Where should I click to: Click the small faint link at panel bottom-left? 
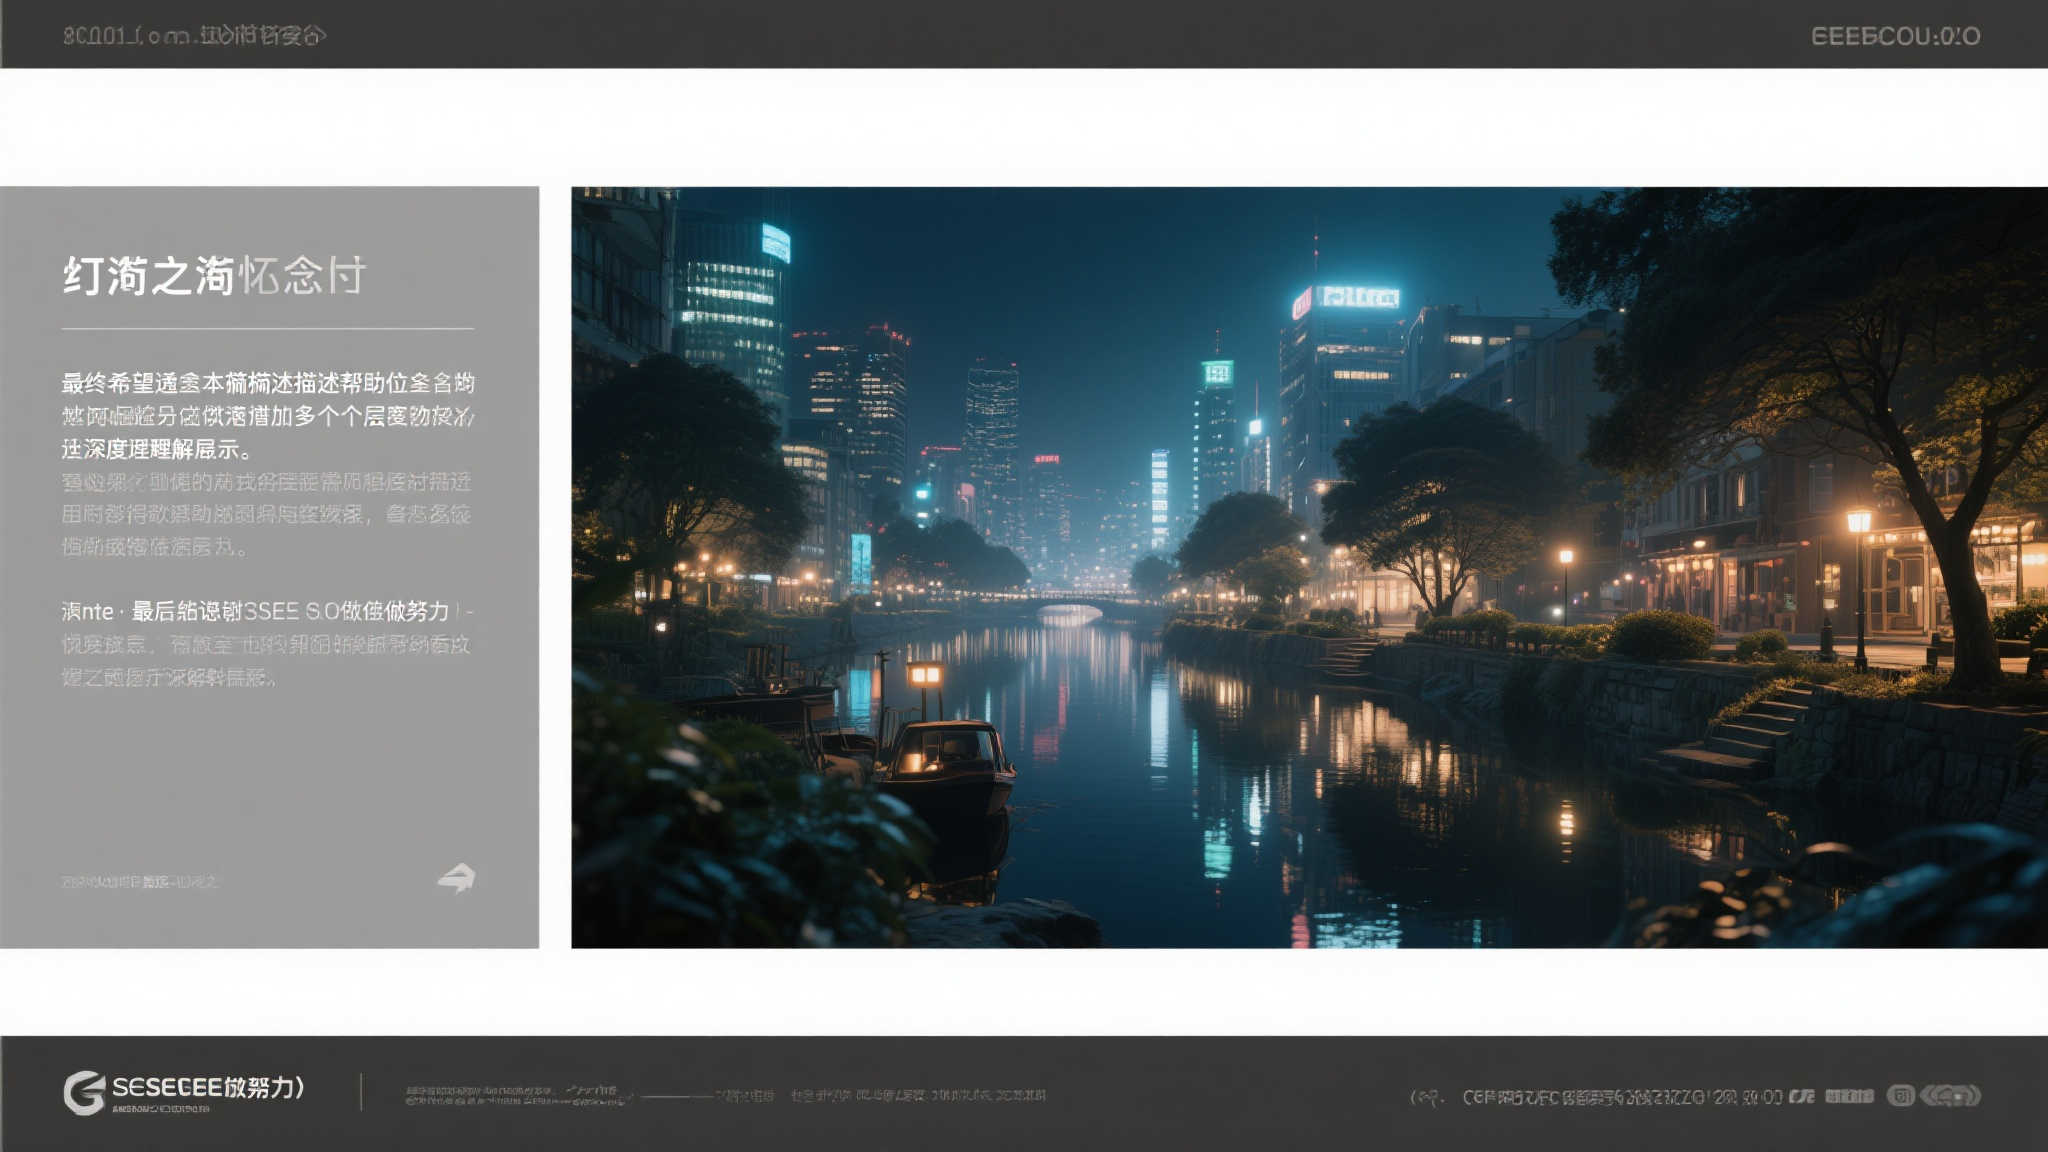click(x=139, y=881)
